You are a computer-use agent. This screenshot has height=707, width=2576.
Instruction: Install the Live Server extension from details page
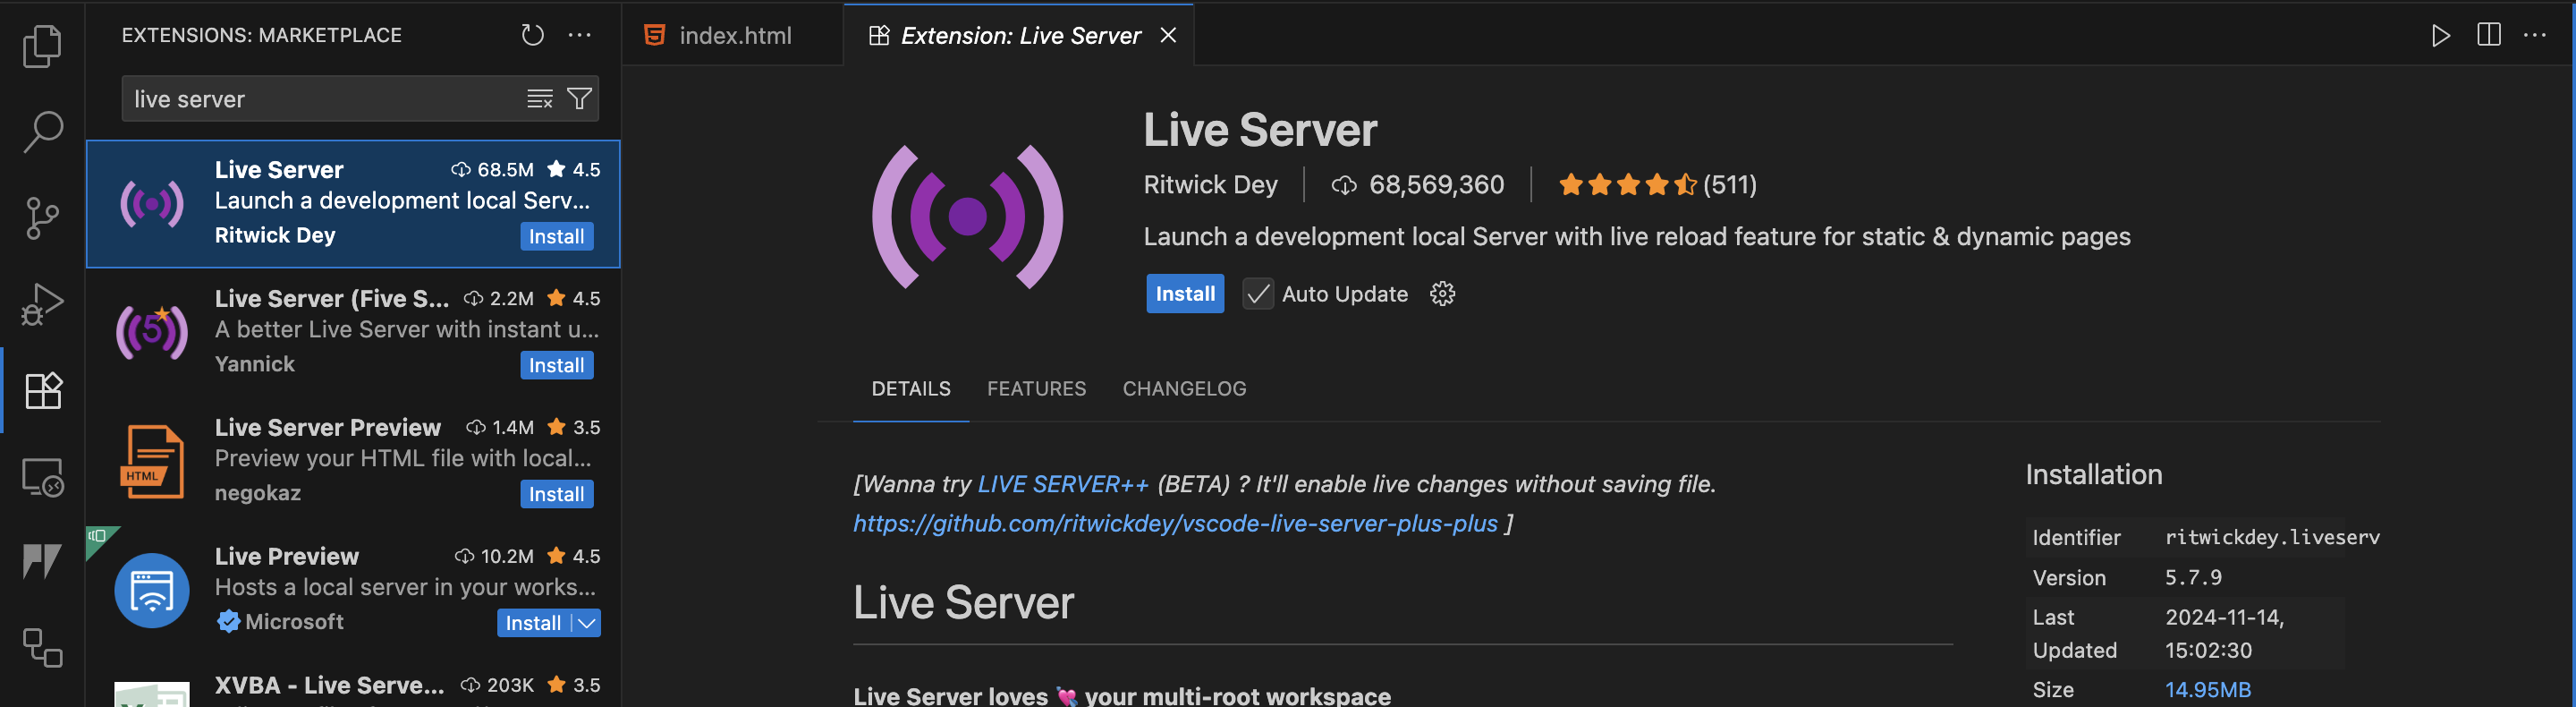tap(1184, 294)
